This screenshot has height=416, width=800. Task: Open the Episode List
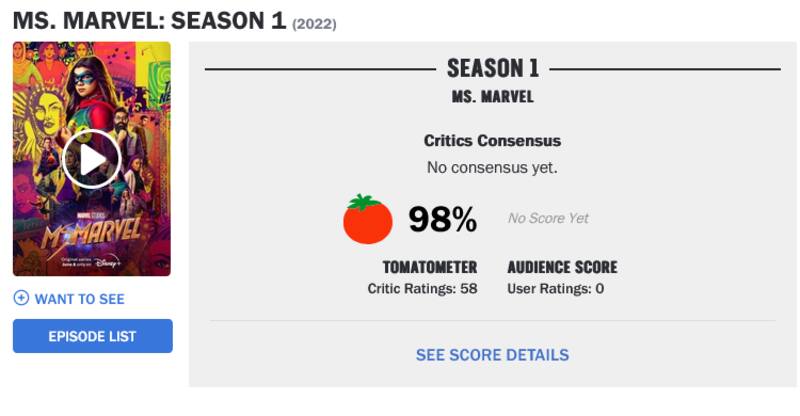[92, 336]
